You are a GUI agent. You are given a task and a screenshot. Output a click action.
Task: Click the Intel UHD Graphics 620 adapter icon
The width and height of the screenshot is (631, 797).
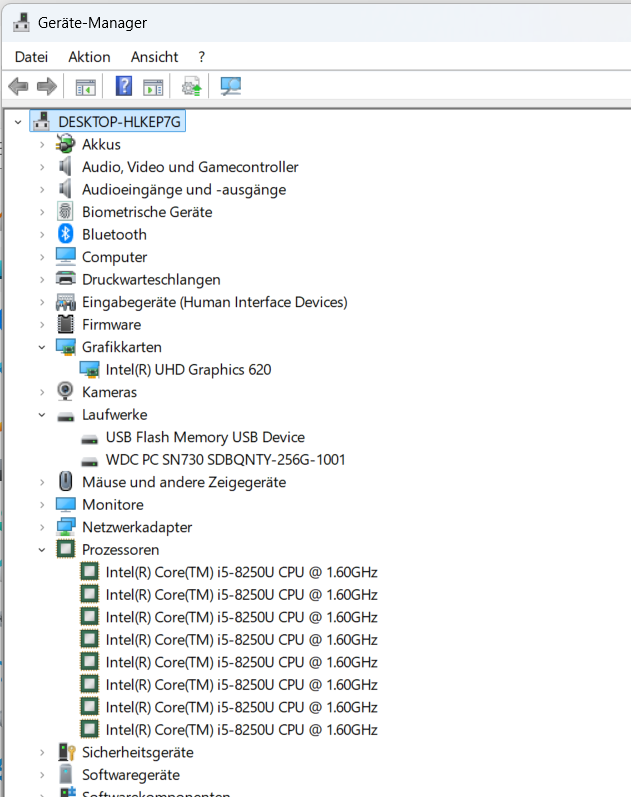click(x=89, y=370)
